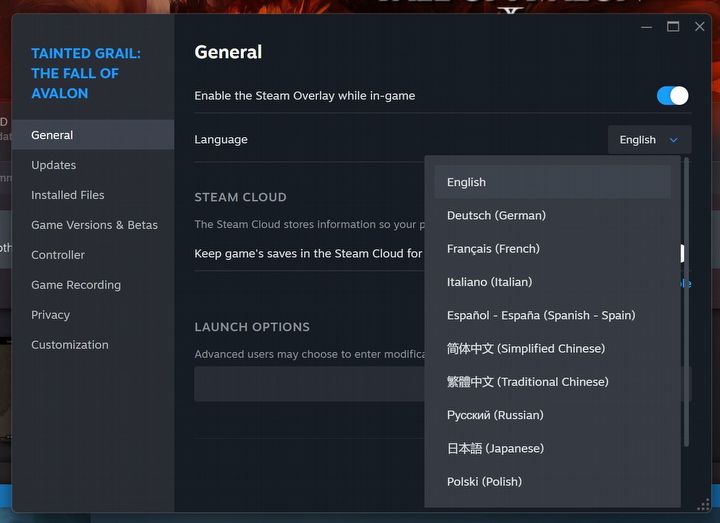
Task: Open Game Versions & Betas tab
Action: tap(94, 225)
